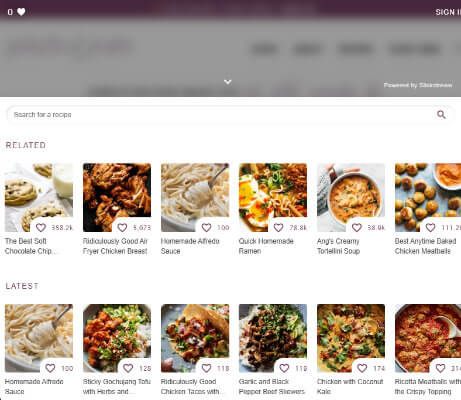Open air fryer chicken breast photo
461x400 pixels.
[117, 197]
